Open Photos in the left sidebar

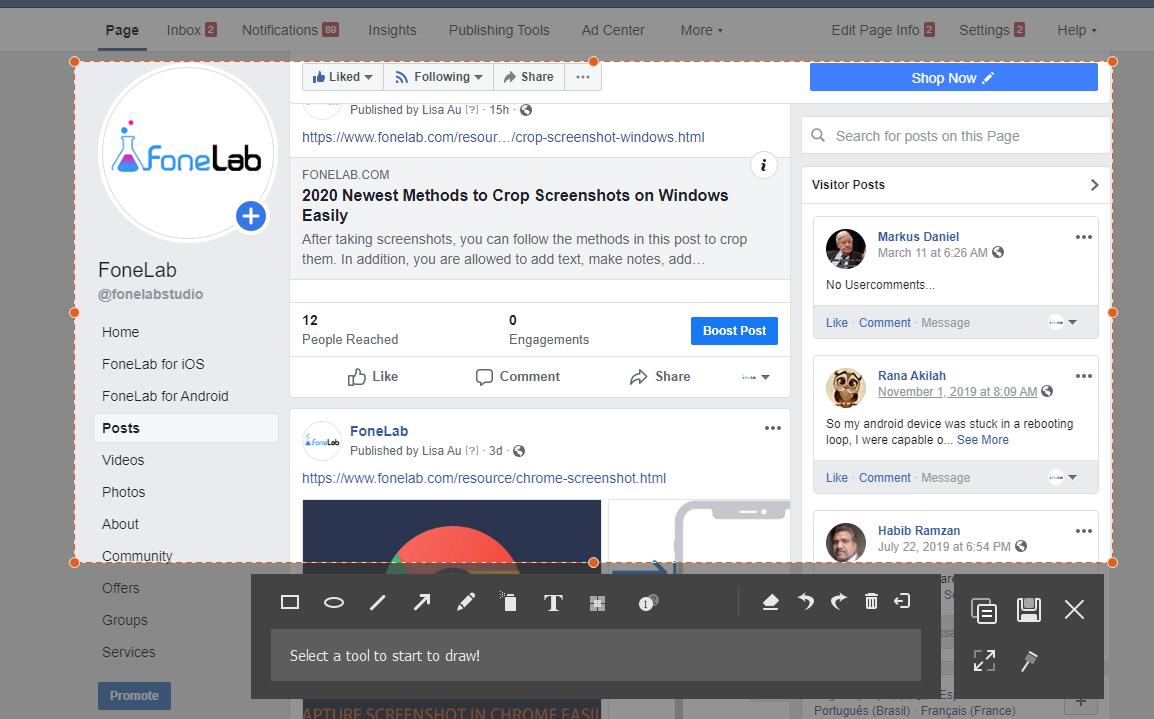click(x=124, y=492)
